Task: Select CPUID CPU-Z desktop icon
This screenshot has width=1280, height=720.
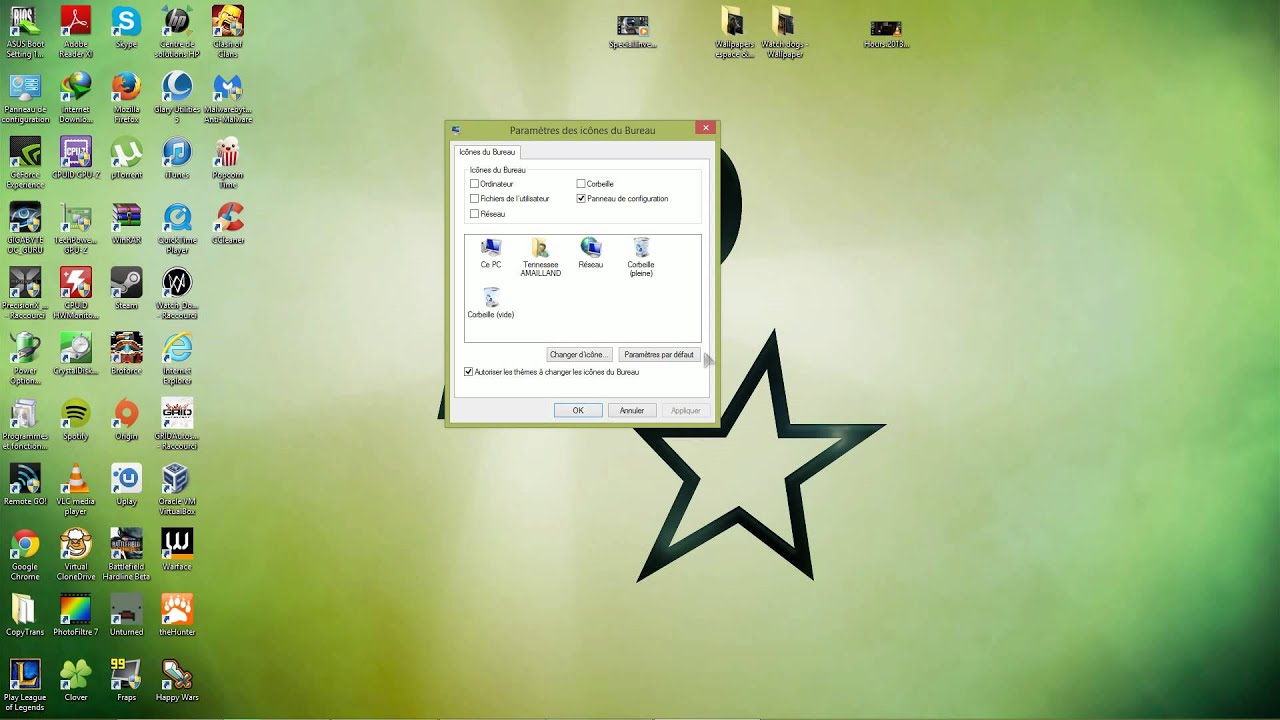Action: (76, 159)
